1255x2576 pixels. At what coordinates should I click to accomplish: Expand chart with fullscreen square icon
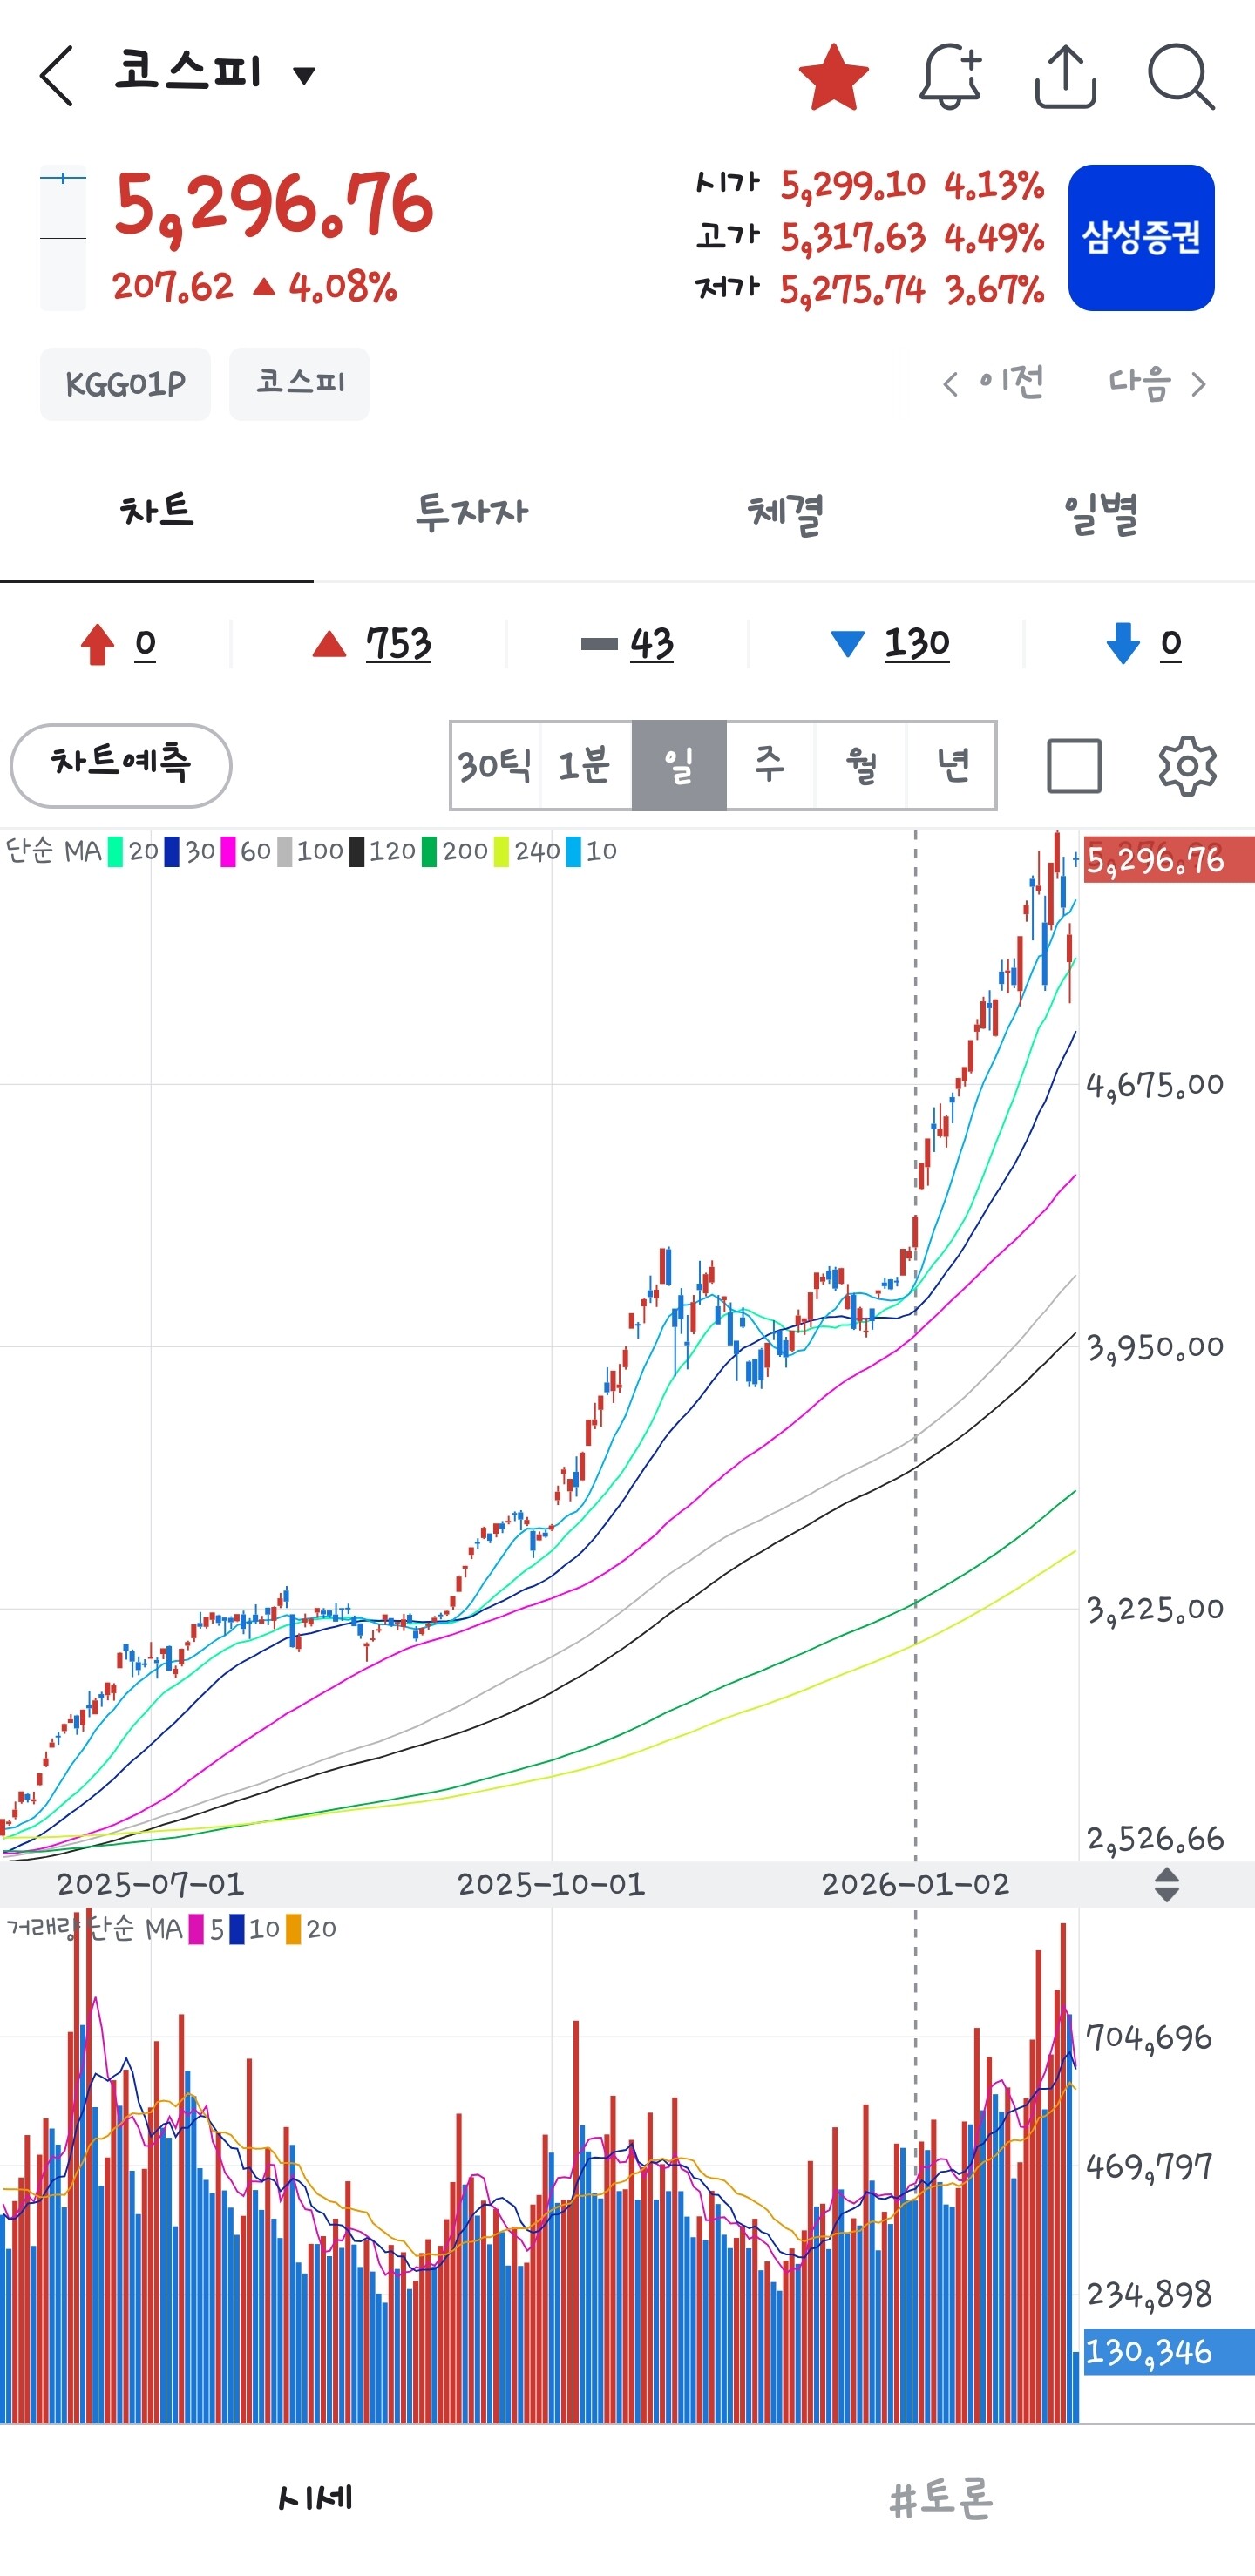pos(1074,766)
